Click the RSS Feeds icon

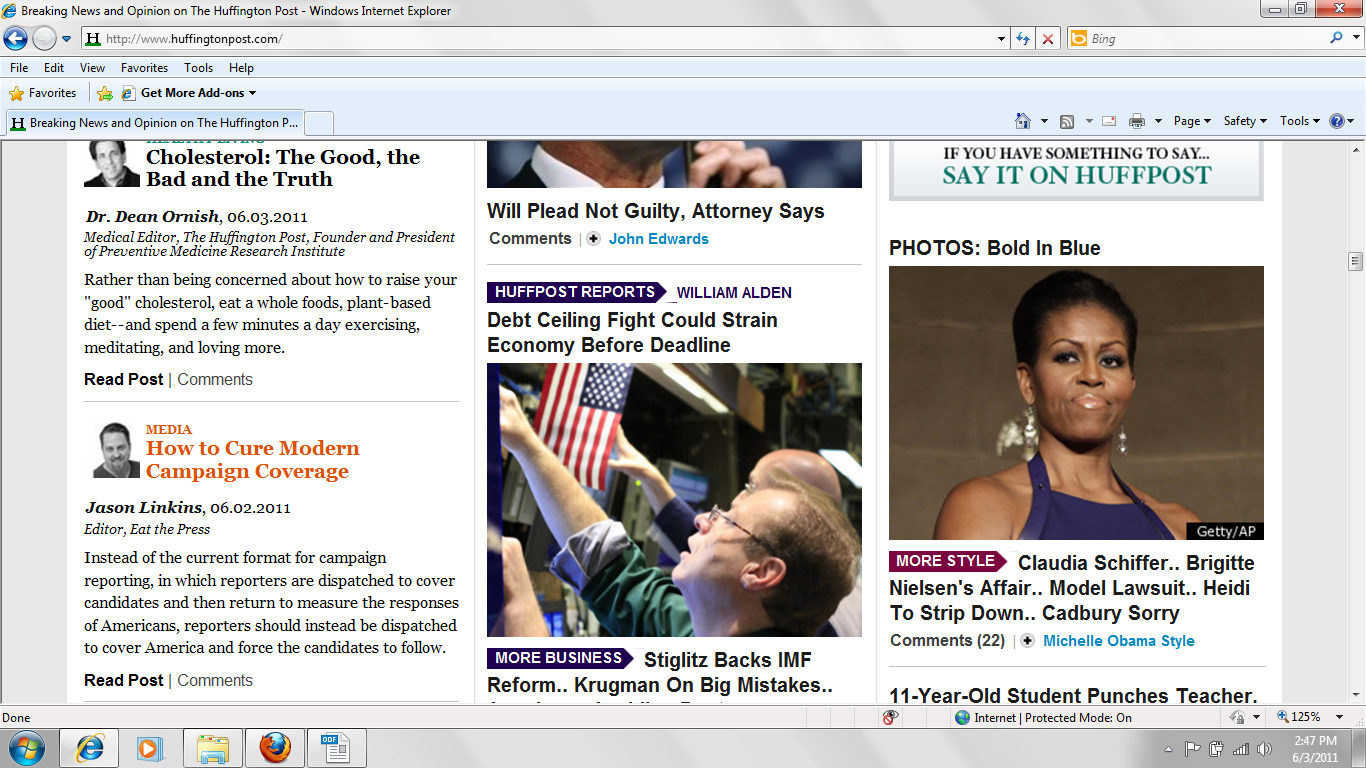coord(1067,121)
